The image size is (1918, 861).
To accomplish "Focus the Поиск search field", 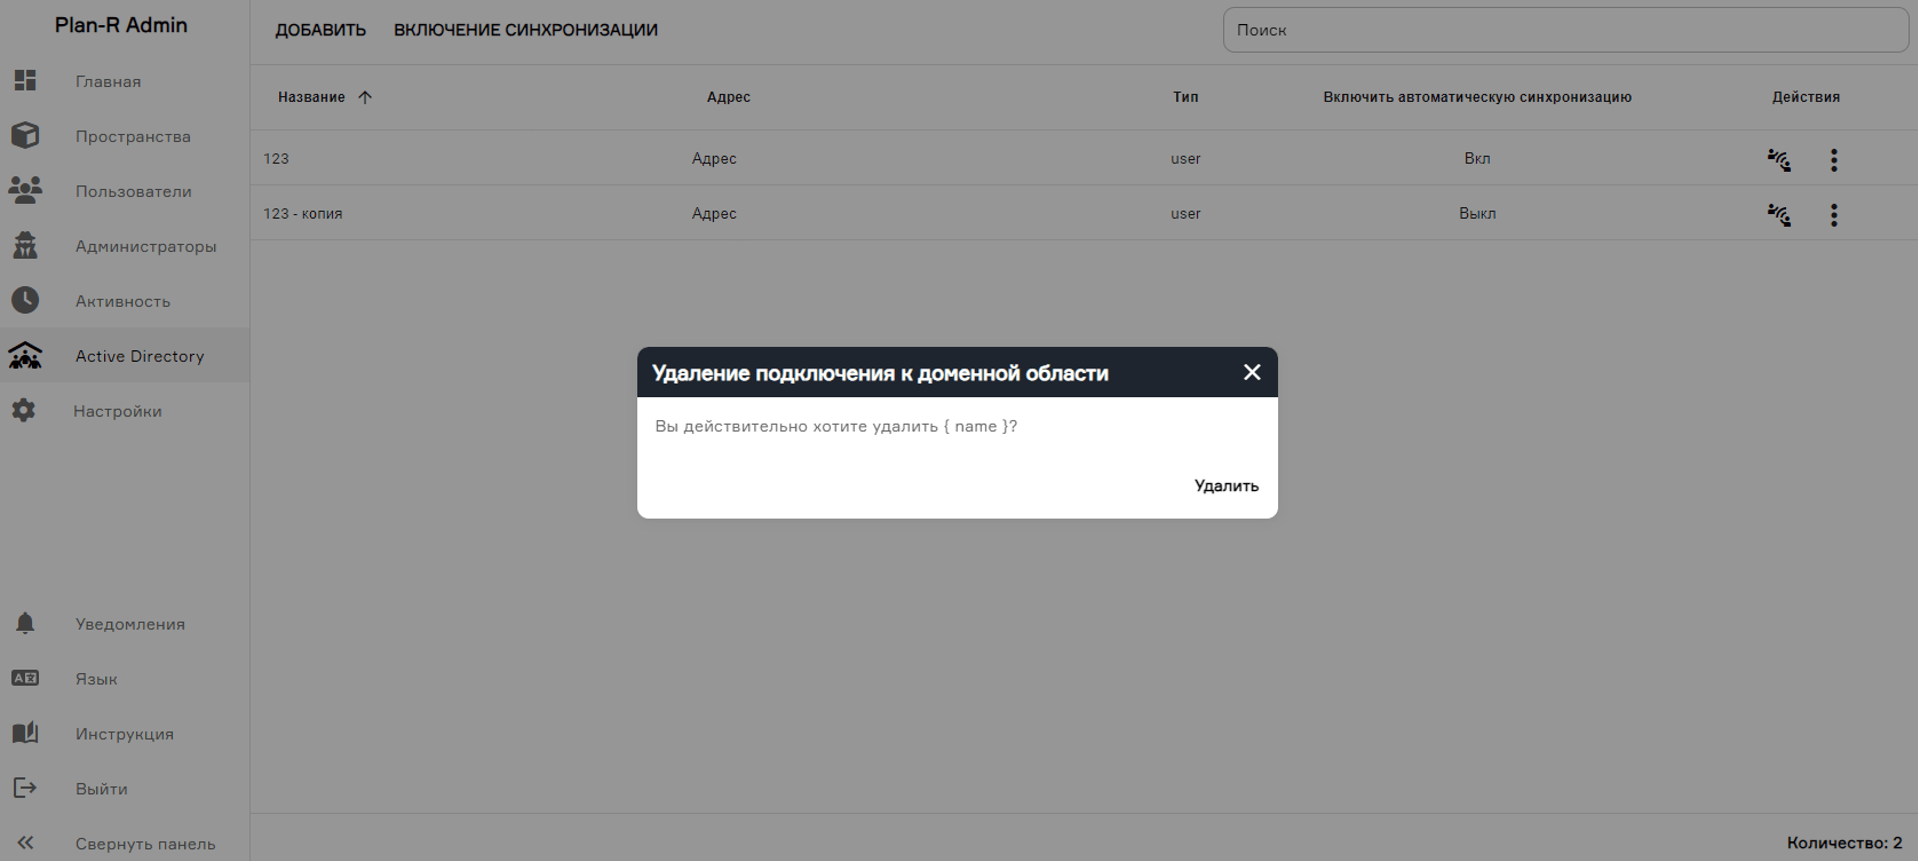I will [x=1564, y=30].
